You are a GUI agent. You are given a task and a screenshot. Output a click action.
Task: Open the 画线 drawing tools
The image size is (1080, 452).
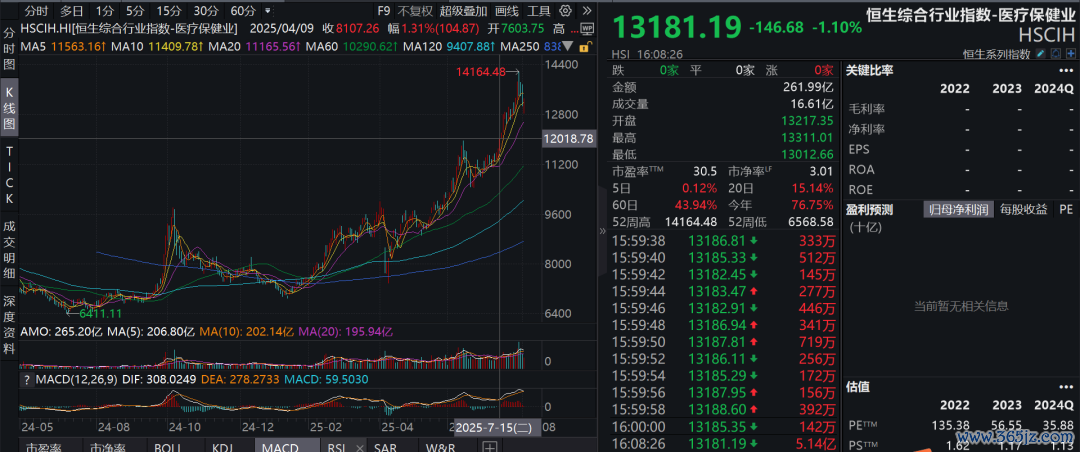tap(506, 11)
